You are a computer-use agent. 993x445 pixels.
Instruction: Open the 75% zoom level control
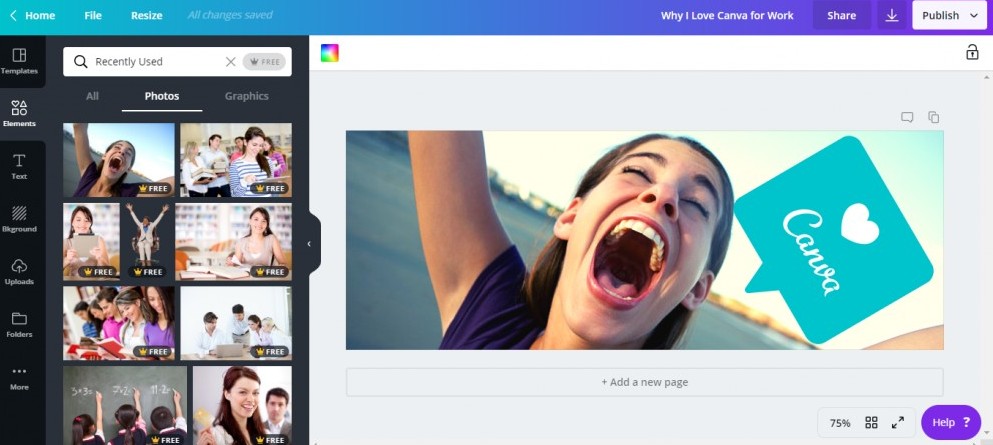[840, 423]
